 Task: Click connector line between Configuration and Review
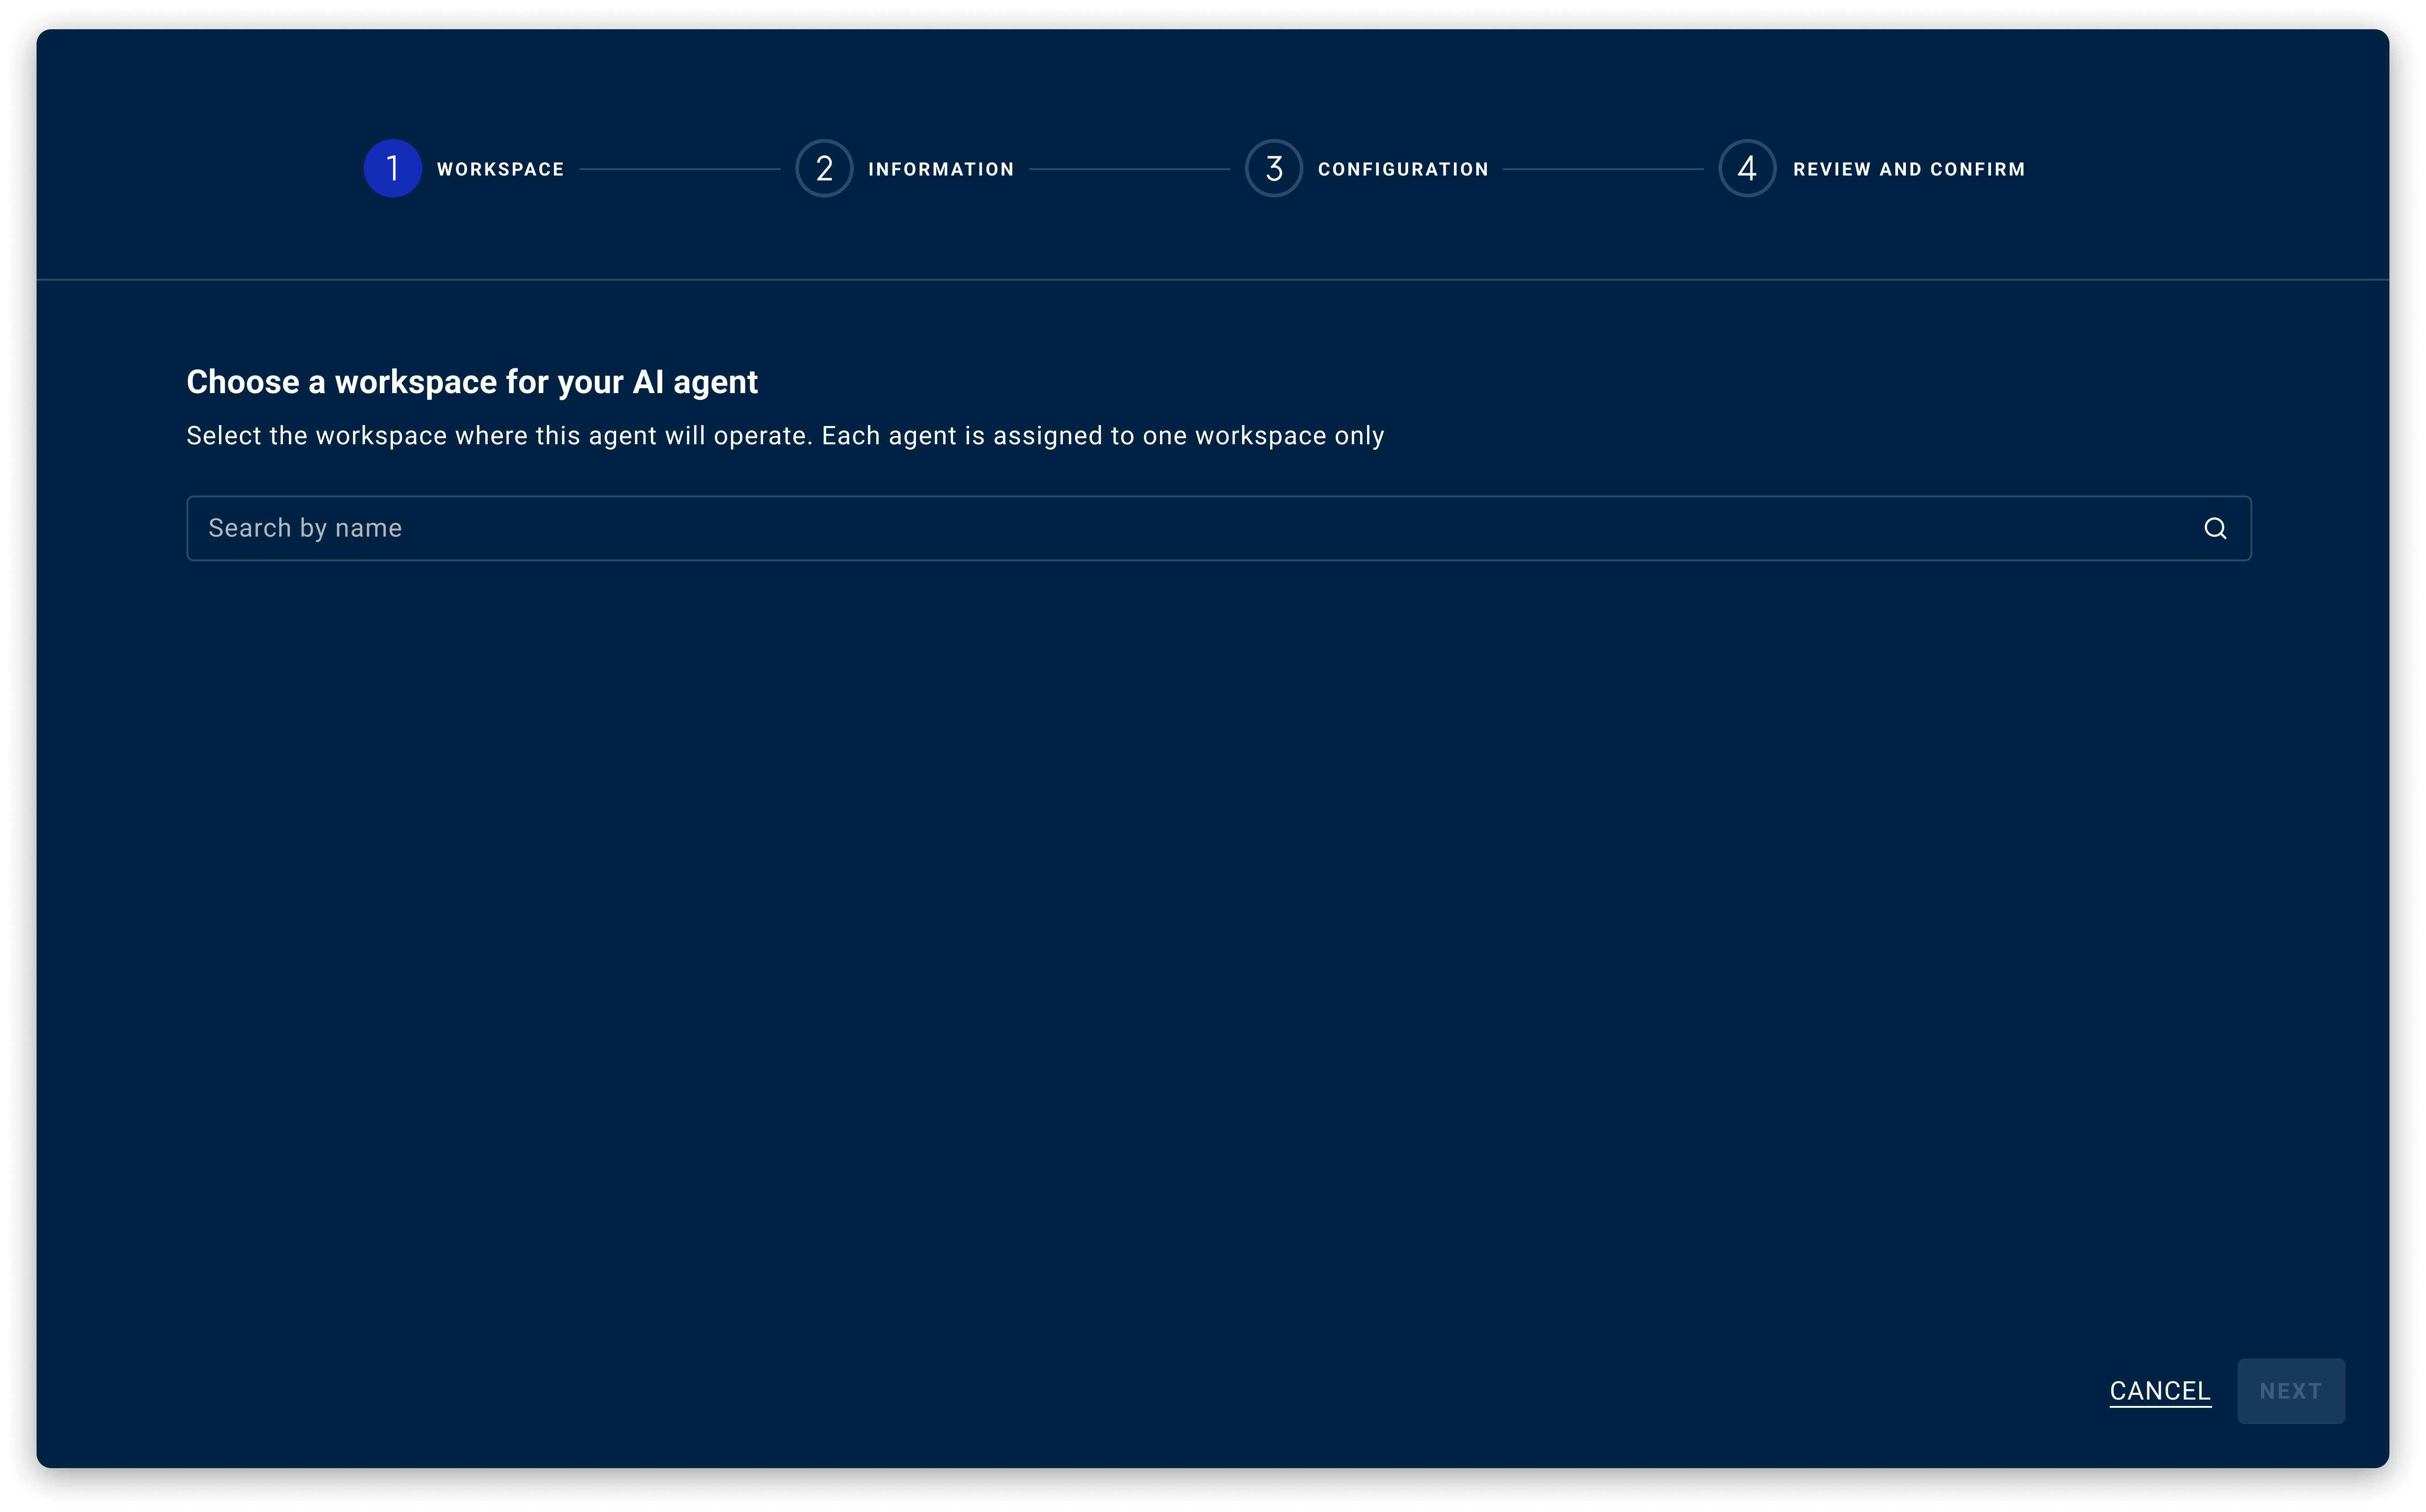[x=1603, y=170]
